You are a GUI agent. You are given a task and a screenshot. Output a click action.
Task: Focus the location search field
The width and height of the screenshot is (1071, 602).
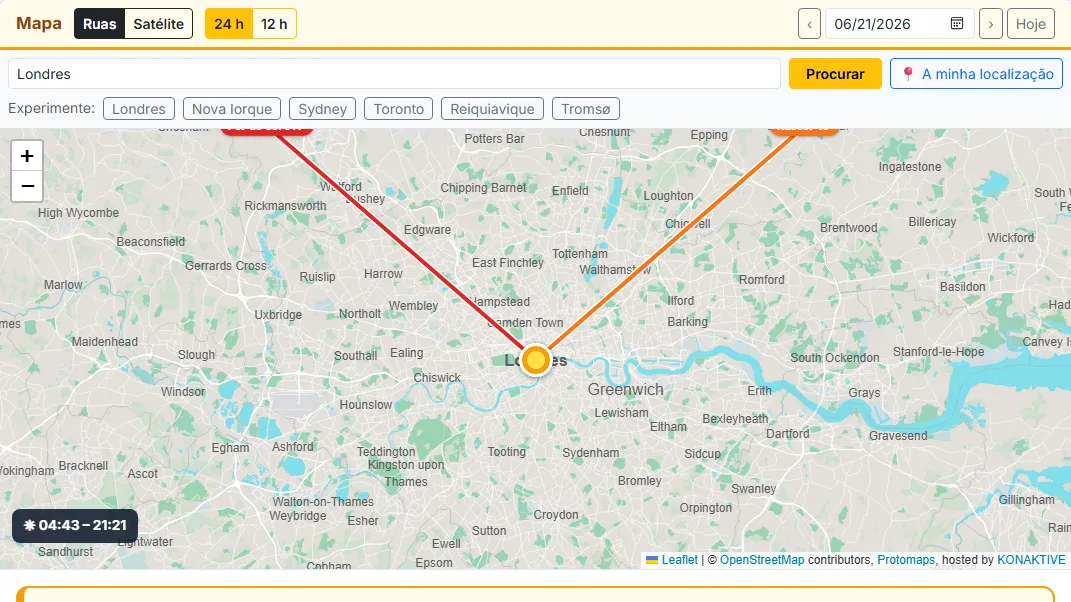tap(394, 74)
